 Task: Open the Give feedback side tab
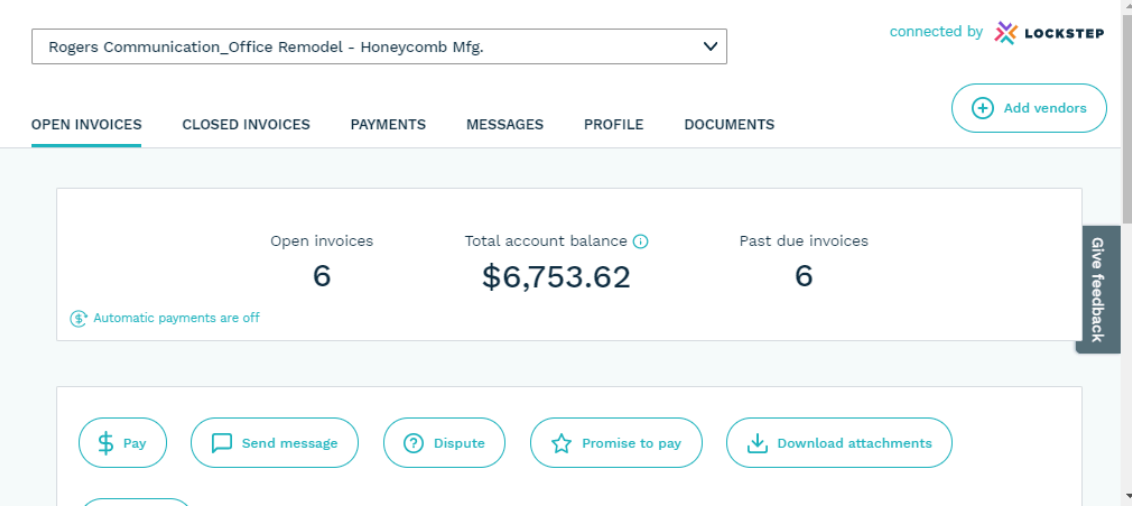tap(1097, 289)
